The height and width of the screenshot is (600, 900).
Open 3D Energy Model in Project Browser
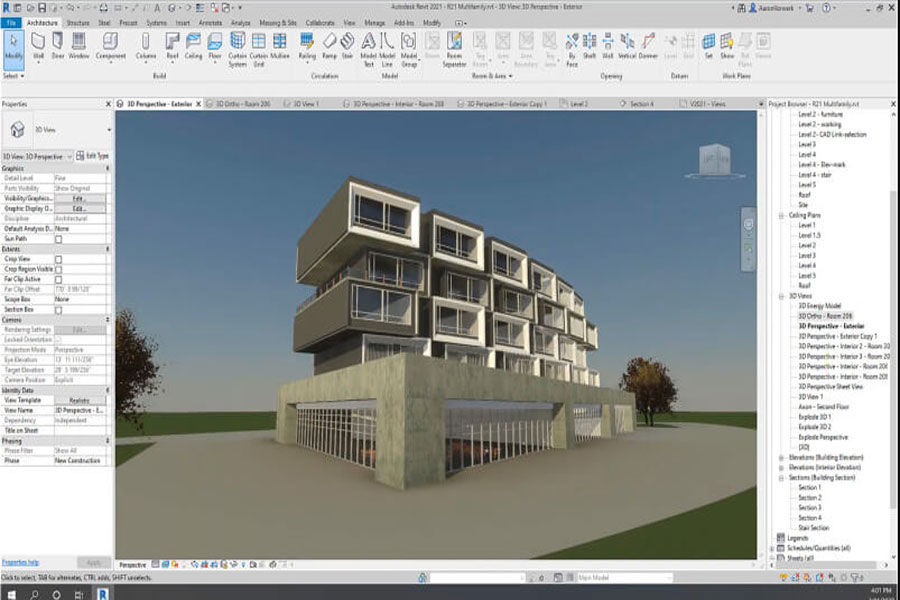(x=820, y=306)
